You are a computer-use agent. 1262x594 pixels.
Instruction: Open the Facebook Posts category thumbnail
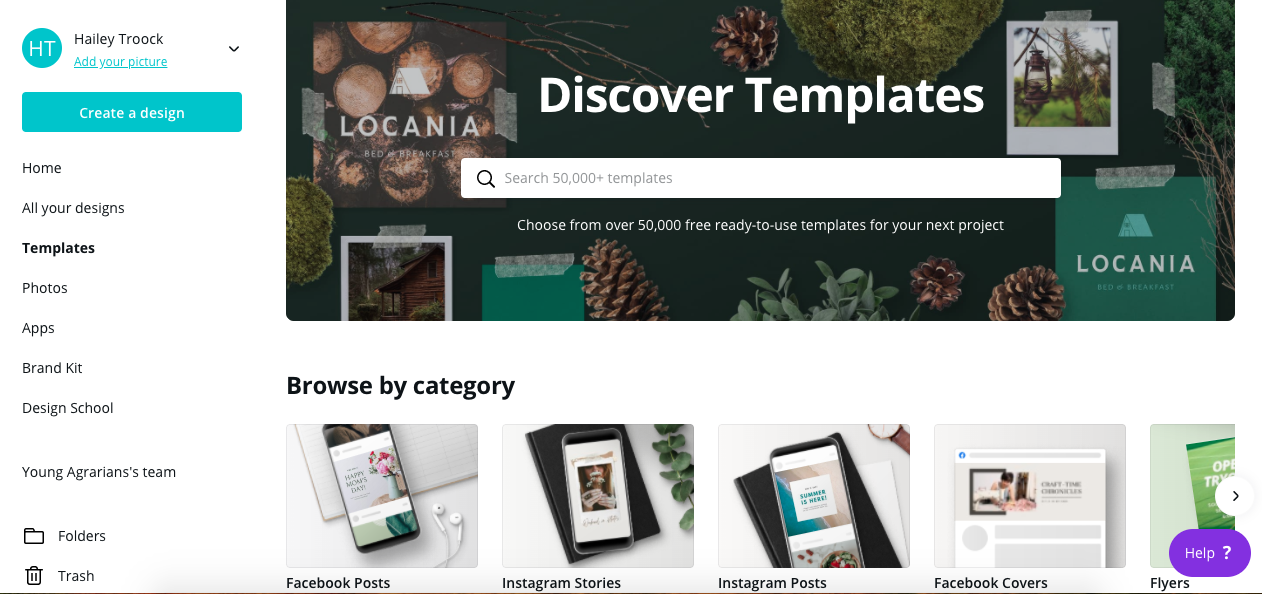click(382, 496)
